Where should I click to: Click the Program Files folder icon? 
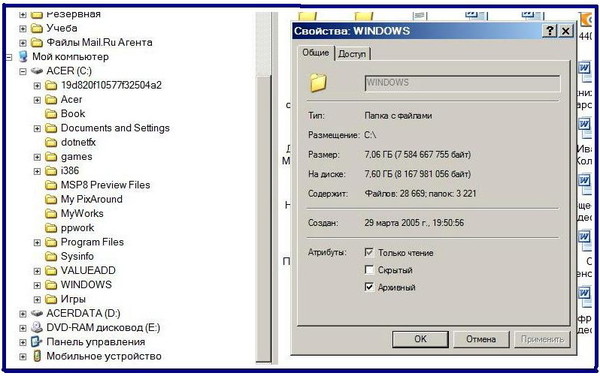pyautogui.click(x=51, y=242)
